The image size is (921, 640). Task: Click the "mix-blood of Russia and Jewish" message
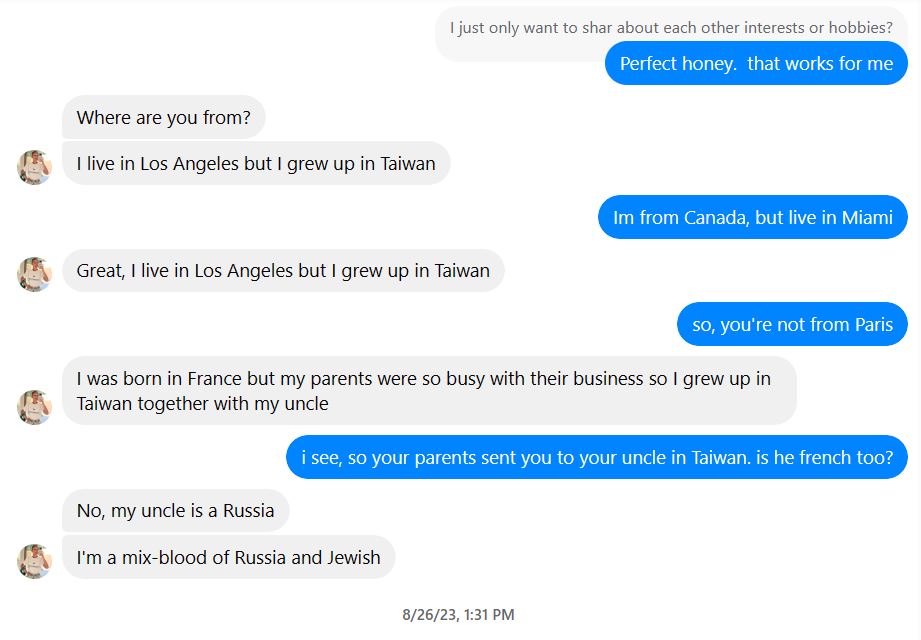[228, 558]
